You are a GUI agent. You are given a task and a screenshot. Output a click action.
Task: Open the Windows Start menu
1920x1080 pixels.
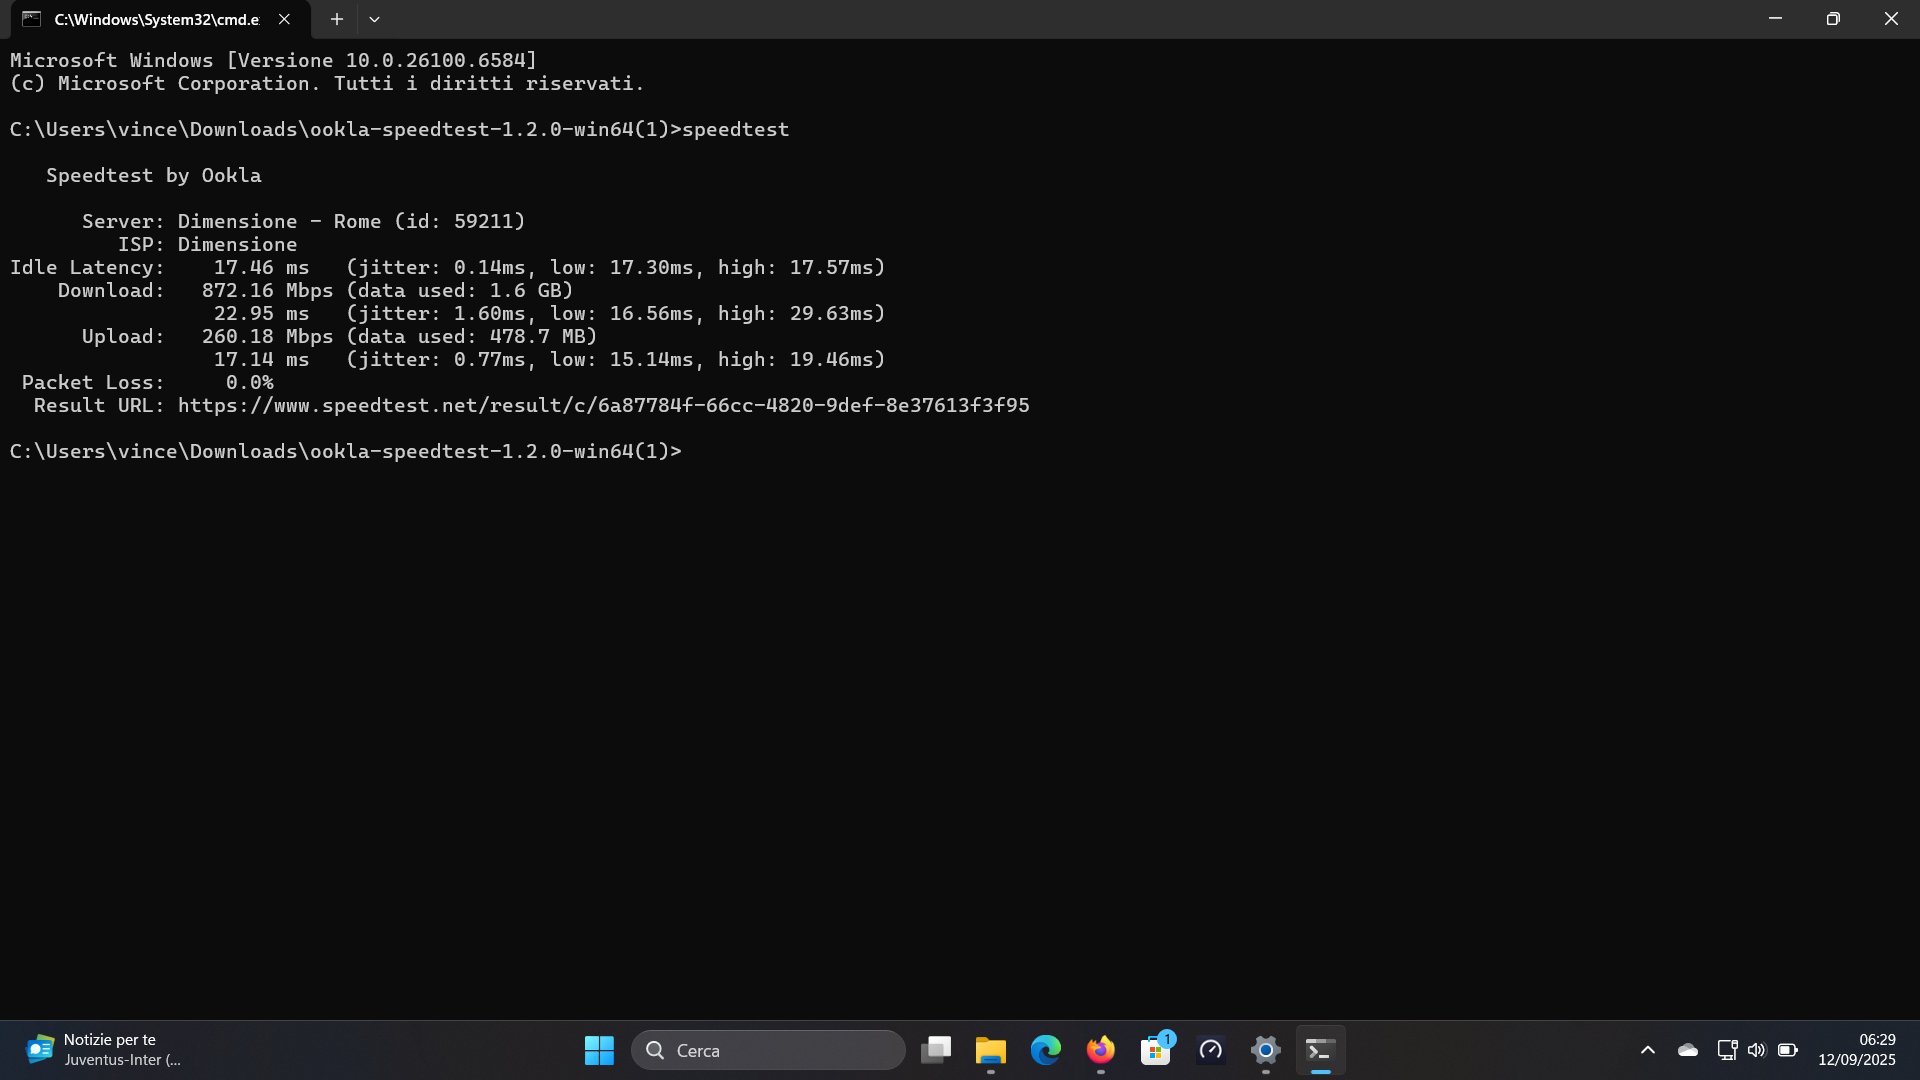tap(599, 1050)
